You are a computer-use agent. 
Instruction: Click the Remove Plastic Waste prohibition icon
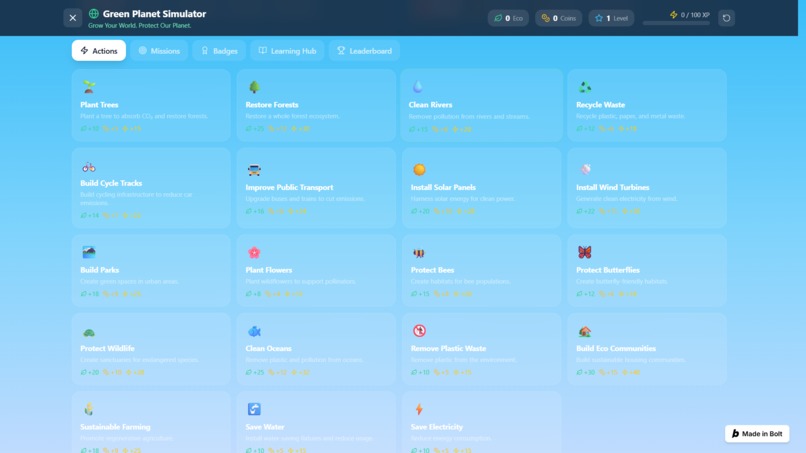click(419, 331)
